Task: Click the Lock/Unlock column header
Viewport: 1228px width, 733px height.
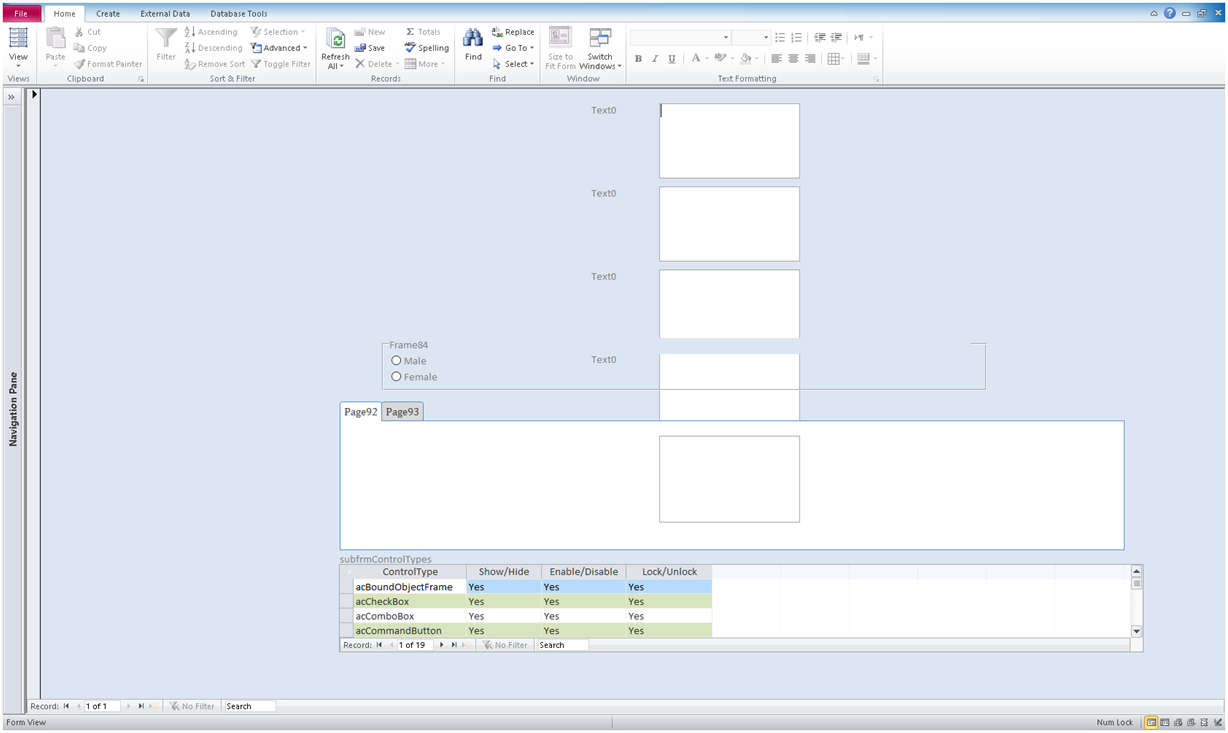Action: (669, 572)
